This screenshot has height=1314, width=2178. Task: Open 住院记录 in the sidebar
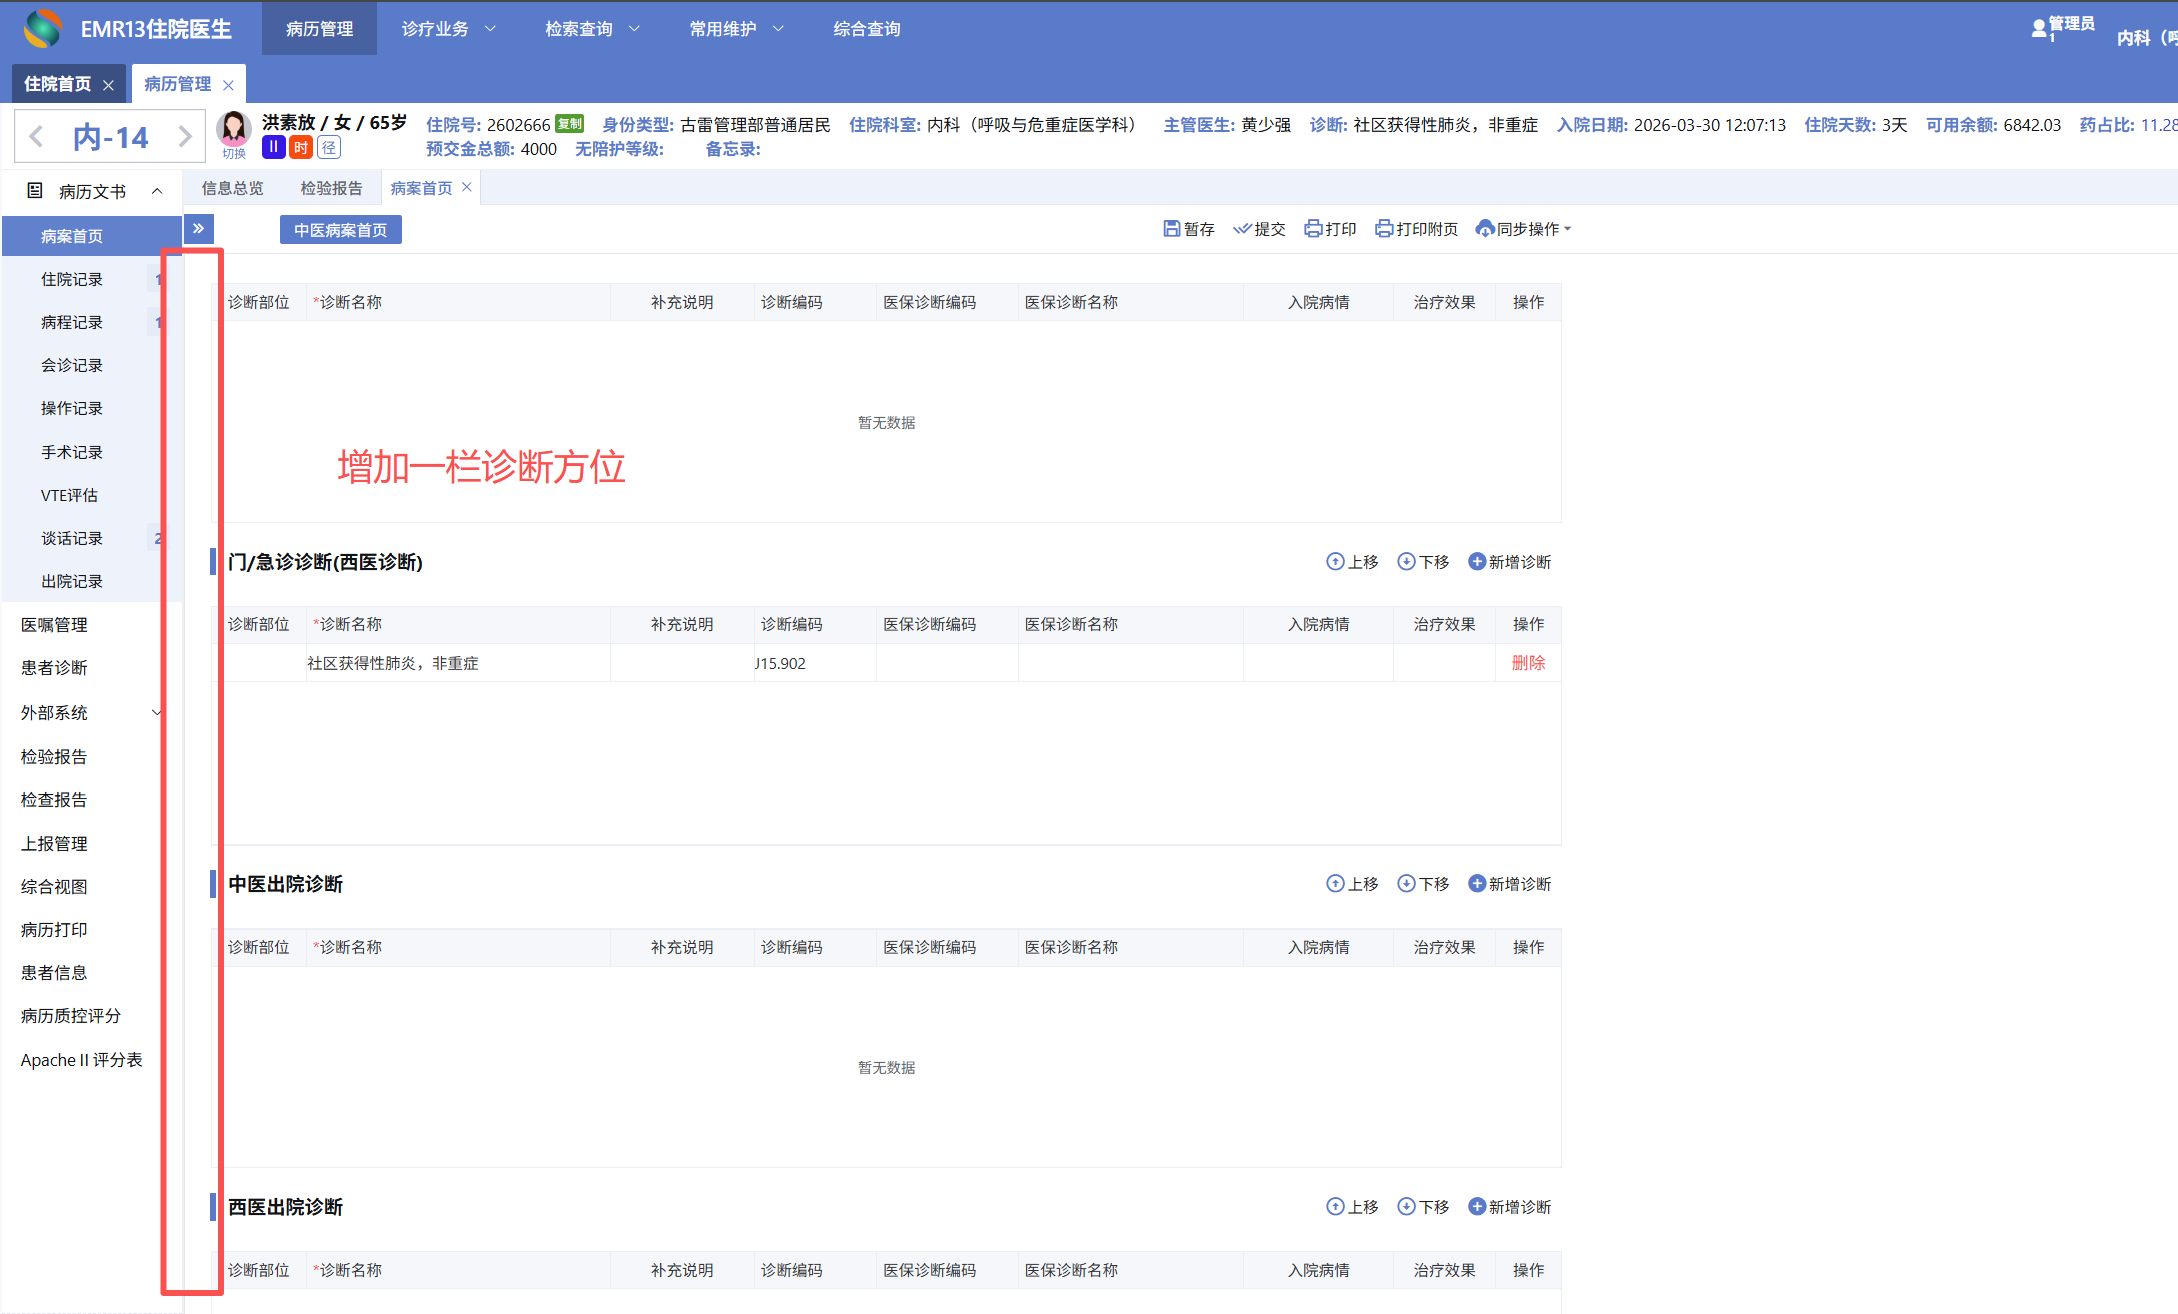(72, 279)
